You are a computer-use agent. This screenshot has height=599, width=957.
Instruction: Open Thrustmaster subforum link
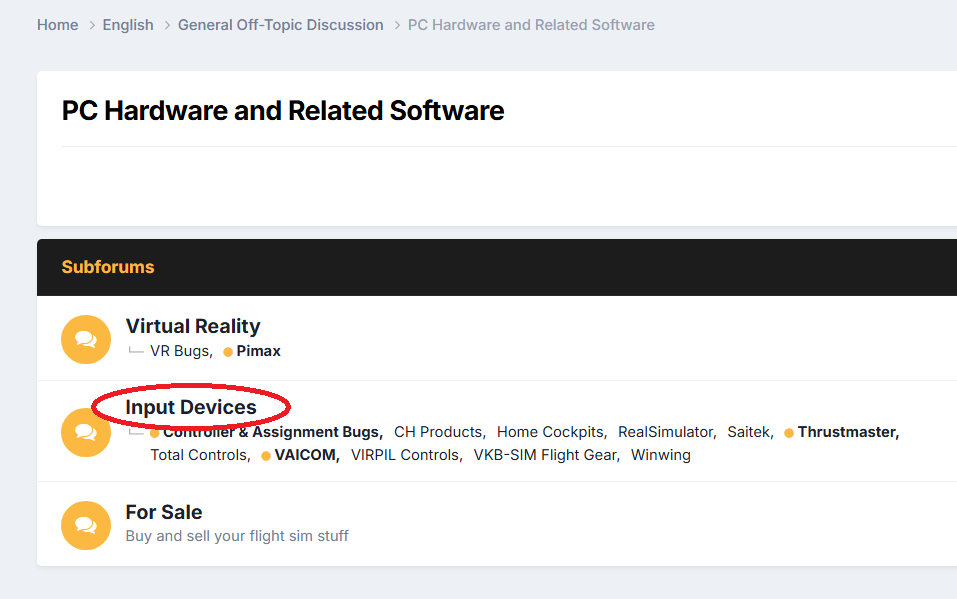[848, 432]
